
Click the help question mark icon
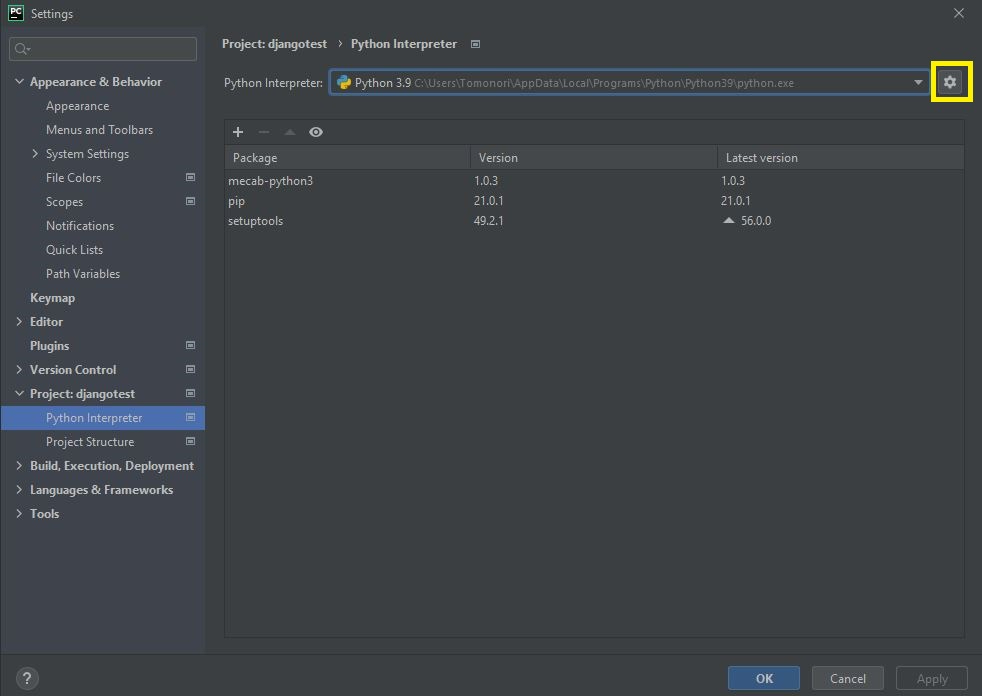point(27,678)
